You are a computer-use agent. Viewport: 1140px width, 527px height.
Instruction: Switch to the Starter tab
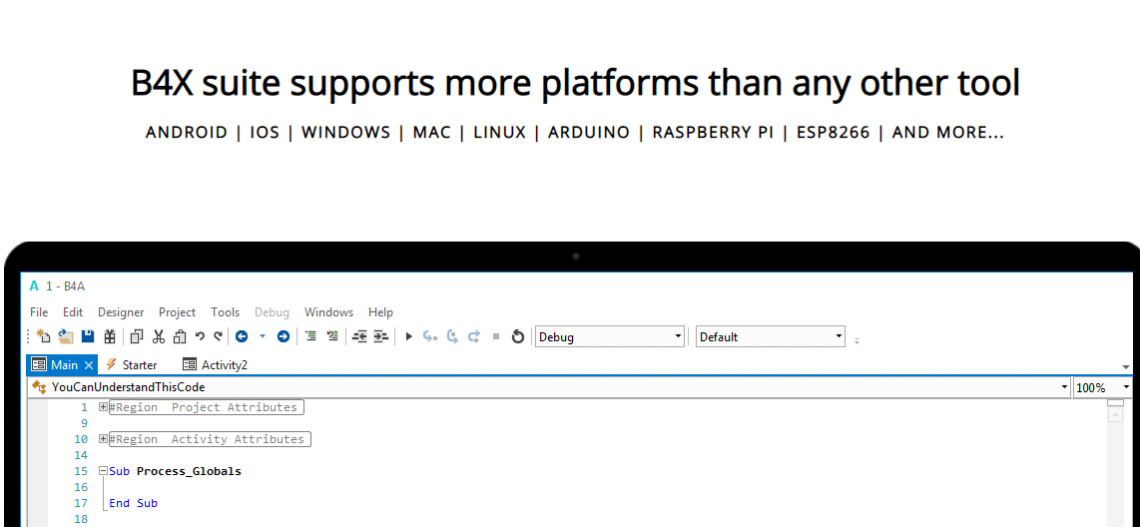coord(138,365)
